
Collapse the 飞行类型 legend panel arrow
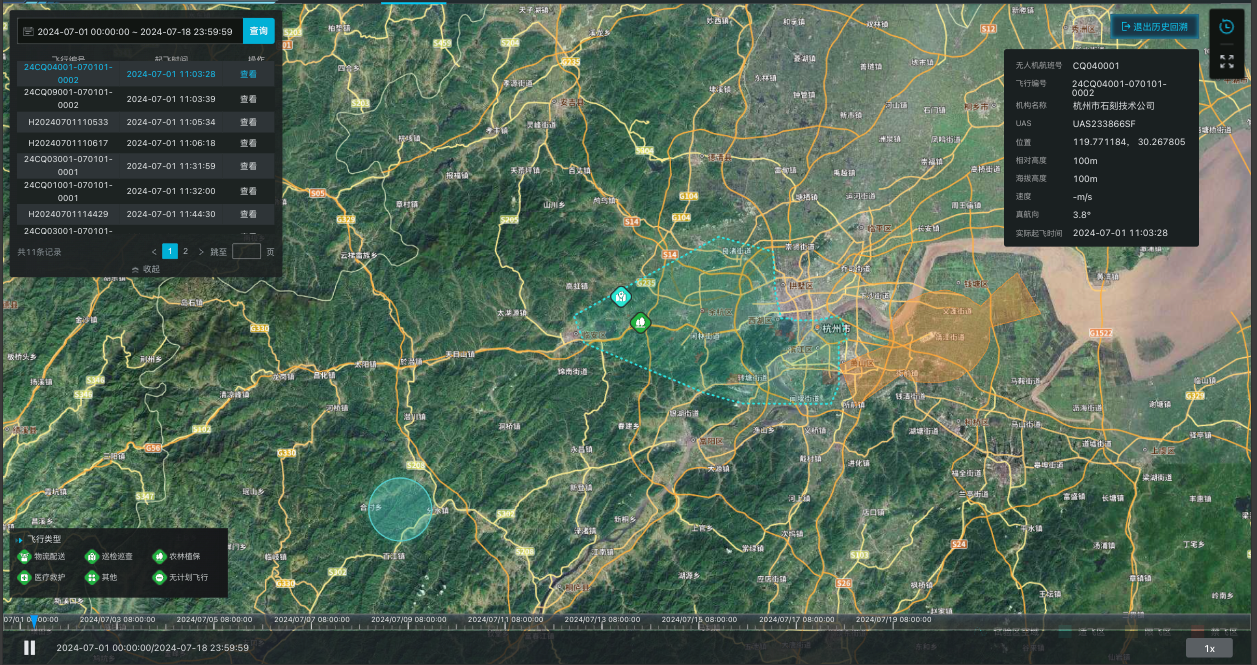[x=19, y=539]
